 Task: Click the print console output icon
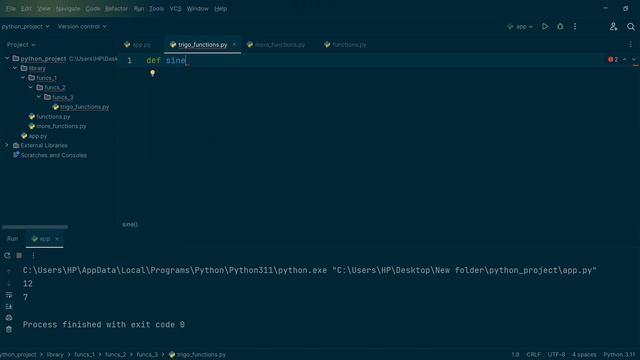(9, 318)
